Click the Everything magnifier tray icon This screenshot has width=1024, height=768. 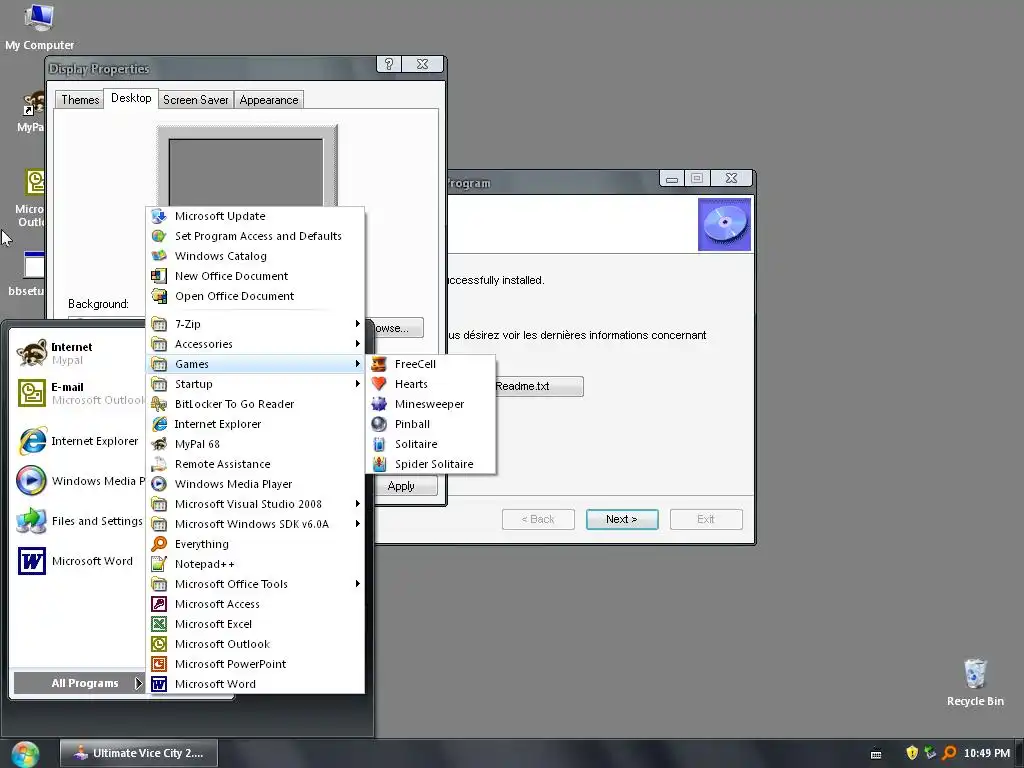click(949, 753)
